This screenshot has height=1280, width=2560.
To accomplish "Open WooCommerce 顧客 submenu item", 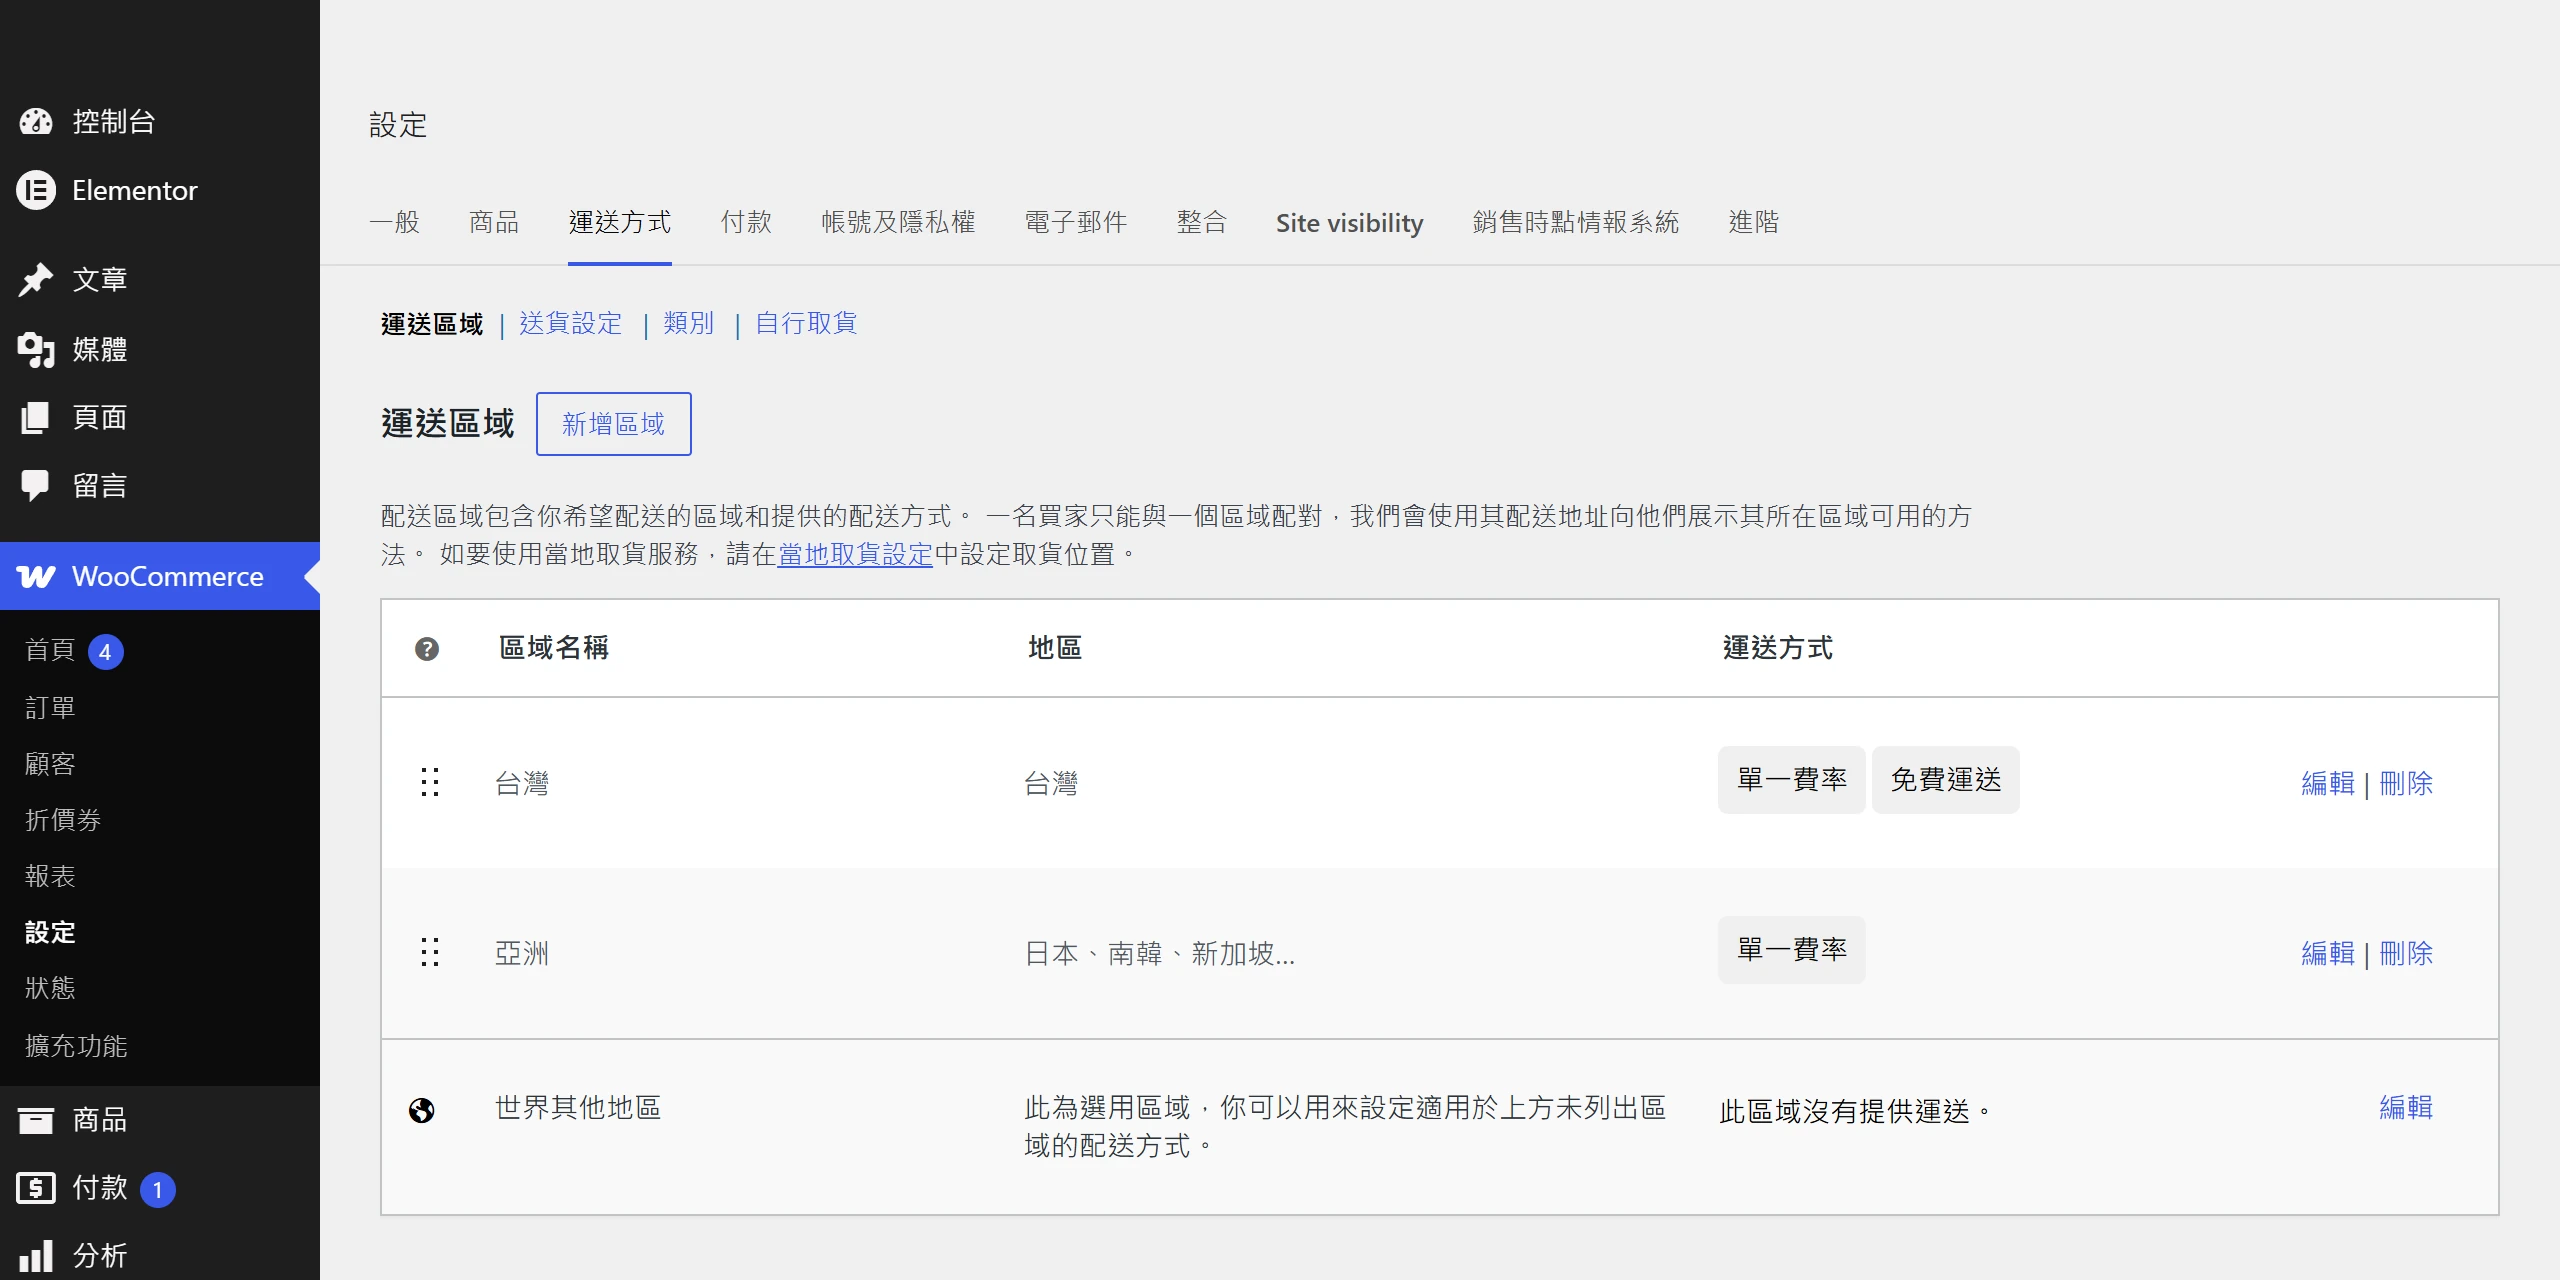I will (50, 764).
